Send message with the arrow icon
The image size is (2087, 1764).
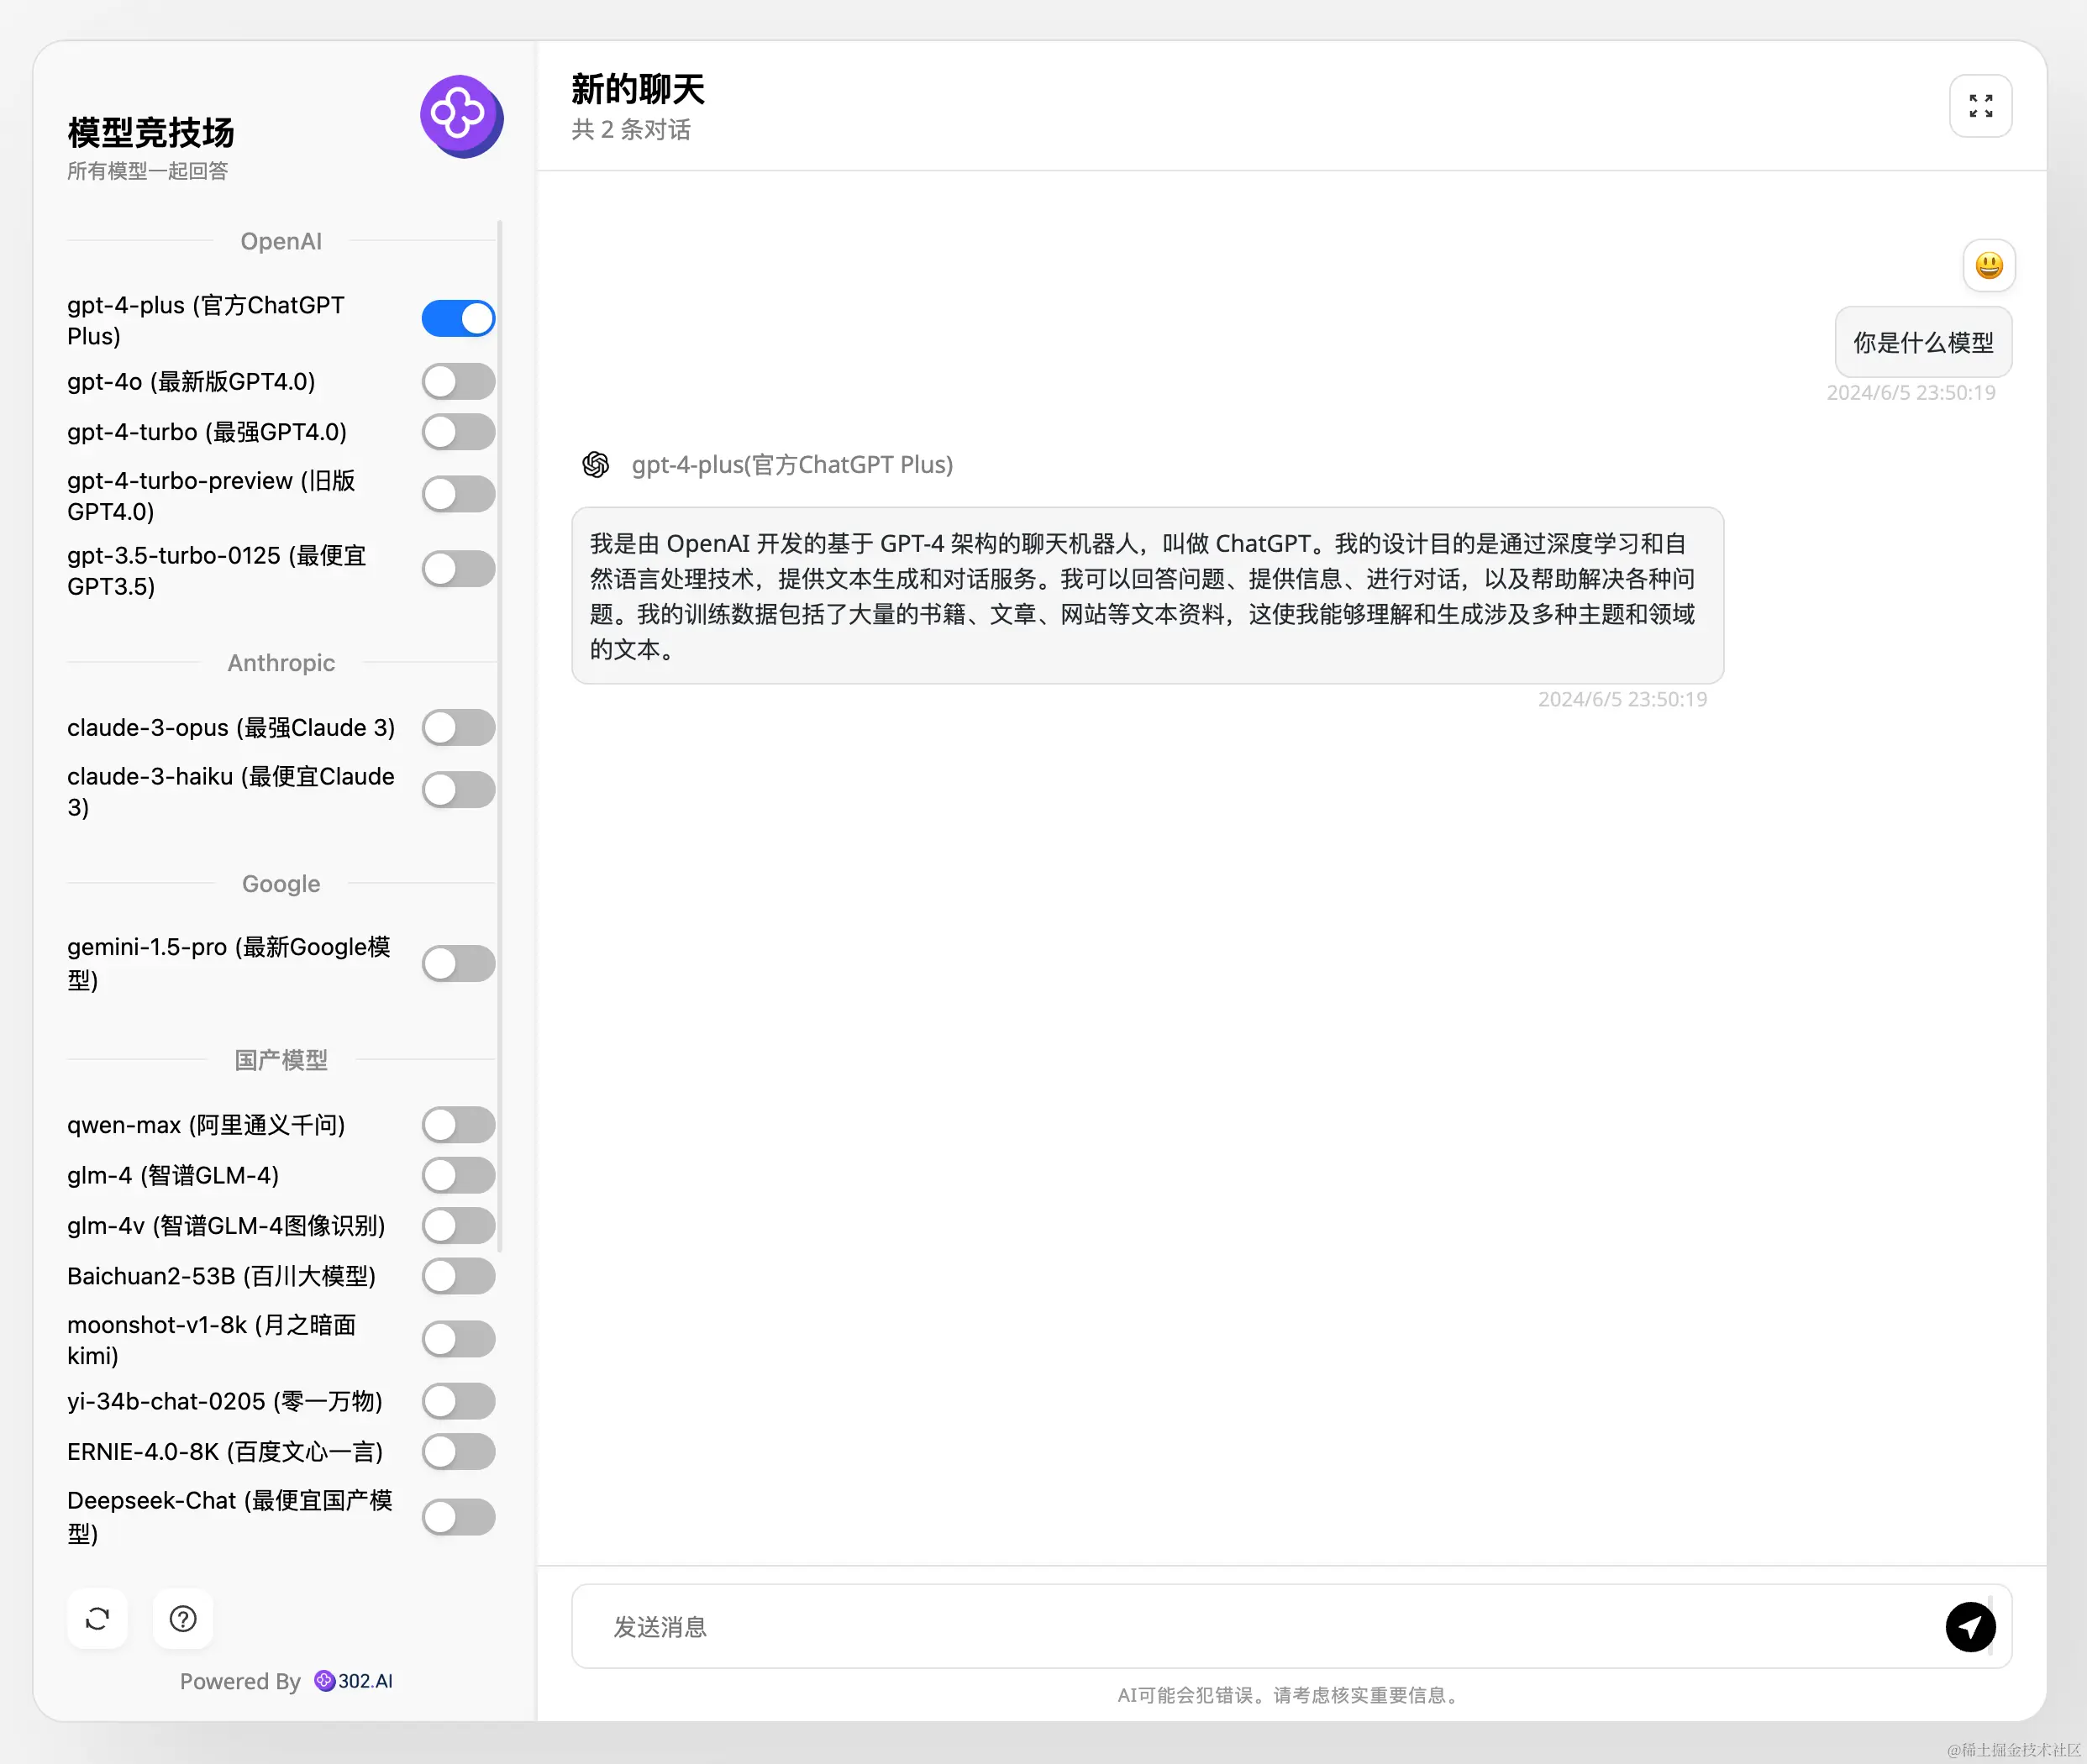1970,1627
